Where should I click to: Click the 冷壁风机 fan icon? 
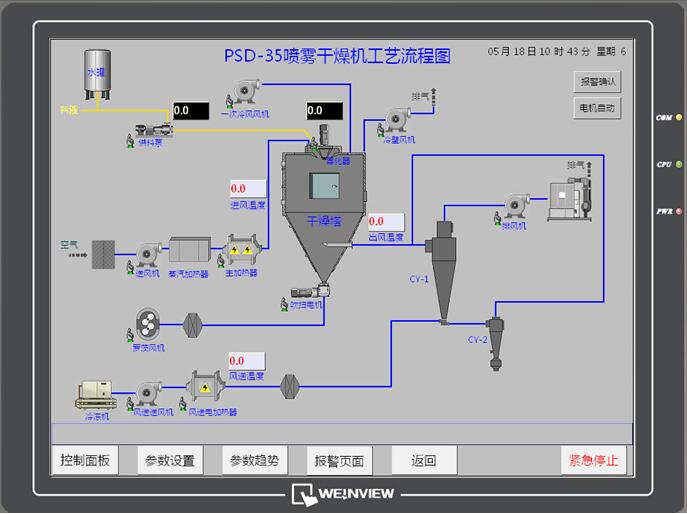(x=396, y=123)
